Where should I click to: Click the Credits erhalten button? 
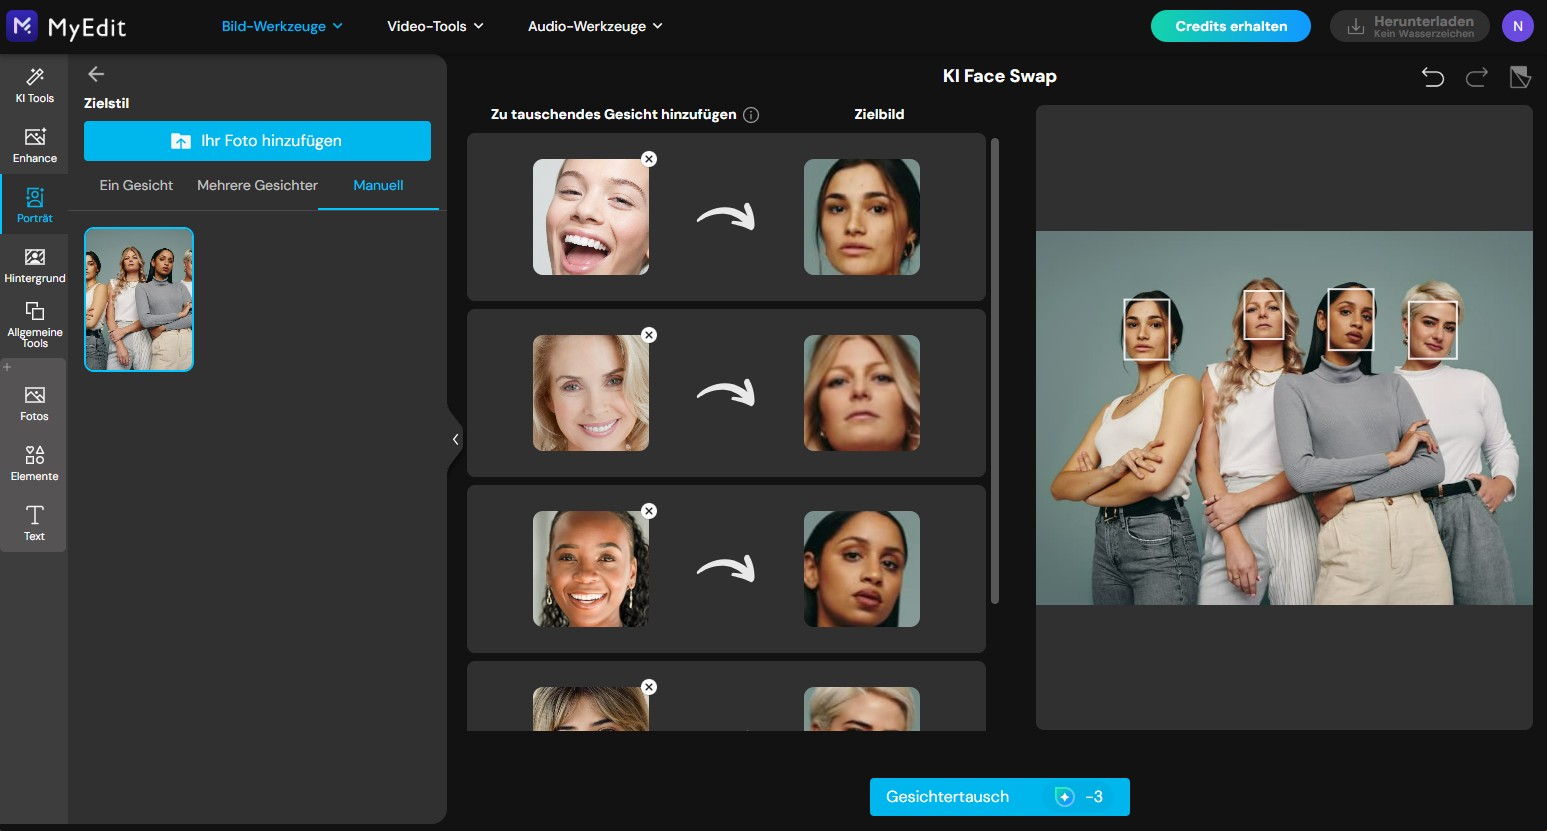click(x=1230, y=26)
